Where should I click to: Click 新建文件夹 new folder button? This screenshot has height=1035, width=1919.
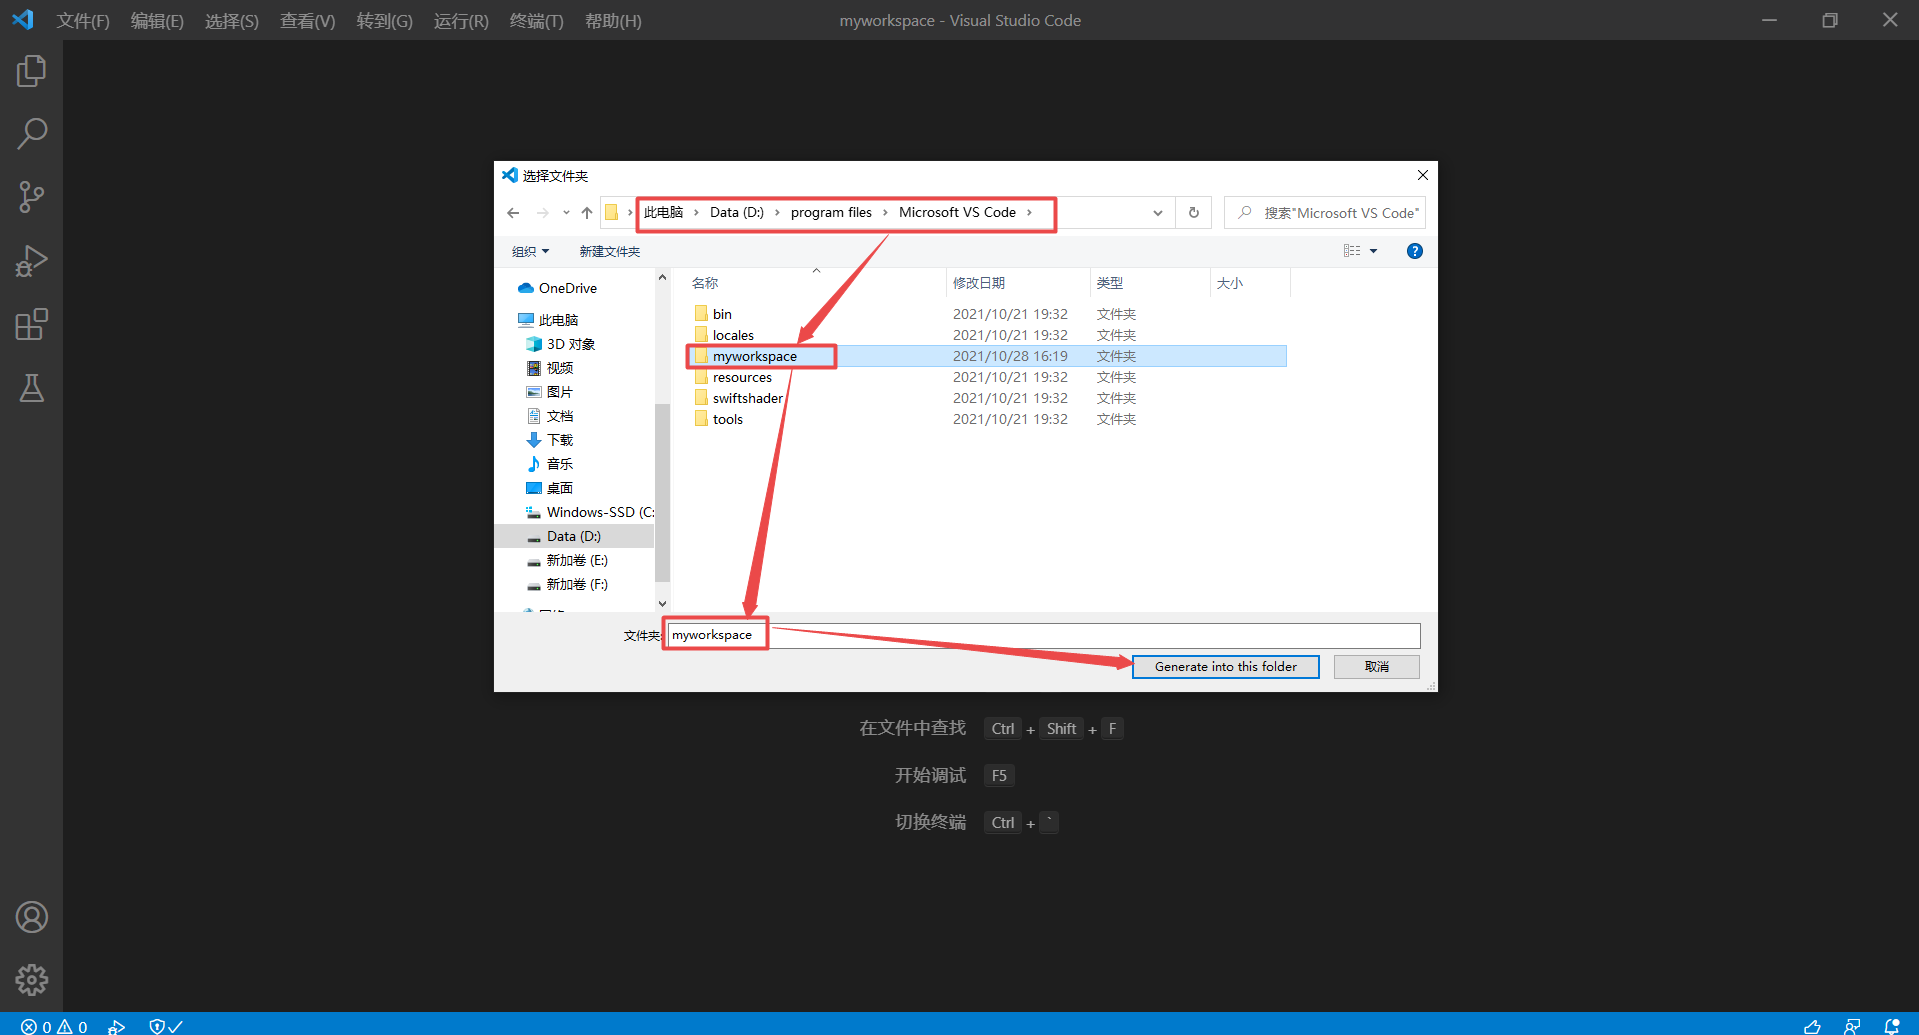(x=609, y=251)
